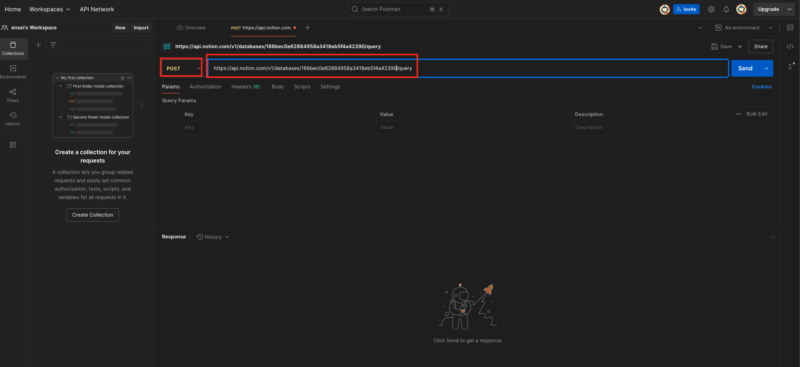
Task: Click the blue Send button
Action: coord(745,68)
